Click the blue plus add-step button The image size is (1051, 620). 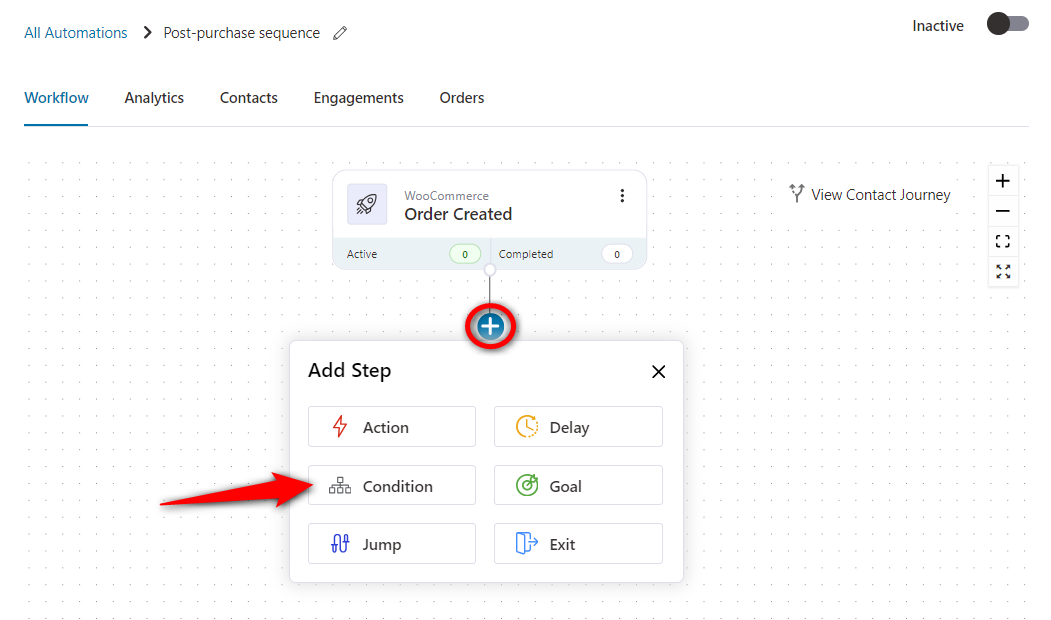coord(490,326)
